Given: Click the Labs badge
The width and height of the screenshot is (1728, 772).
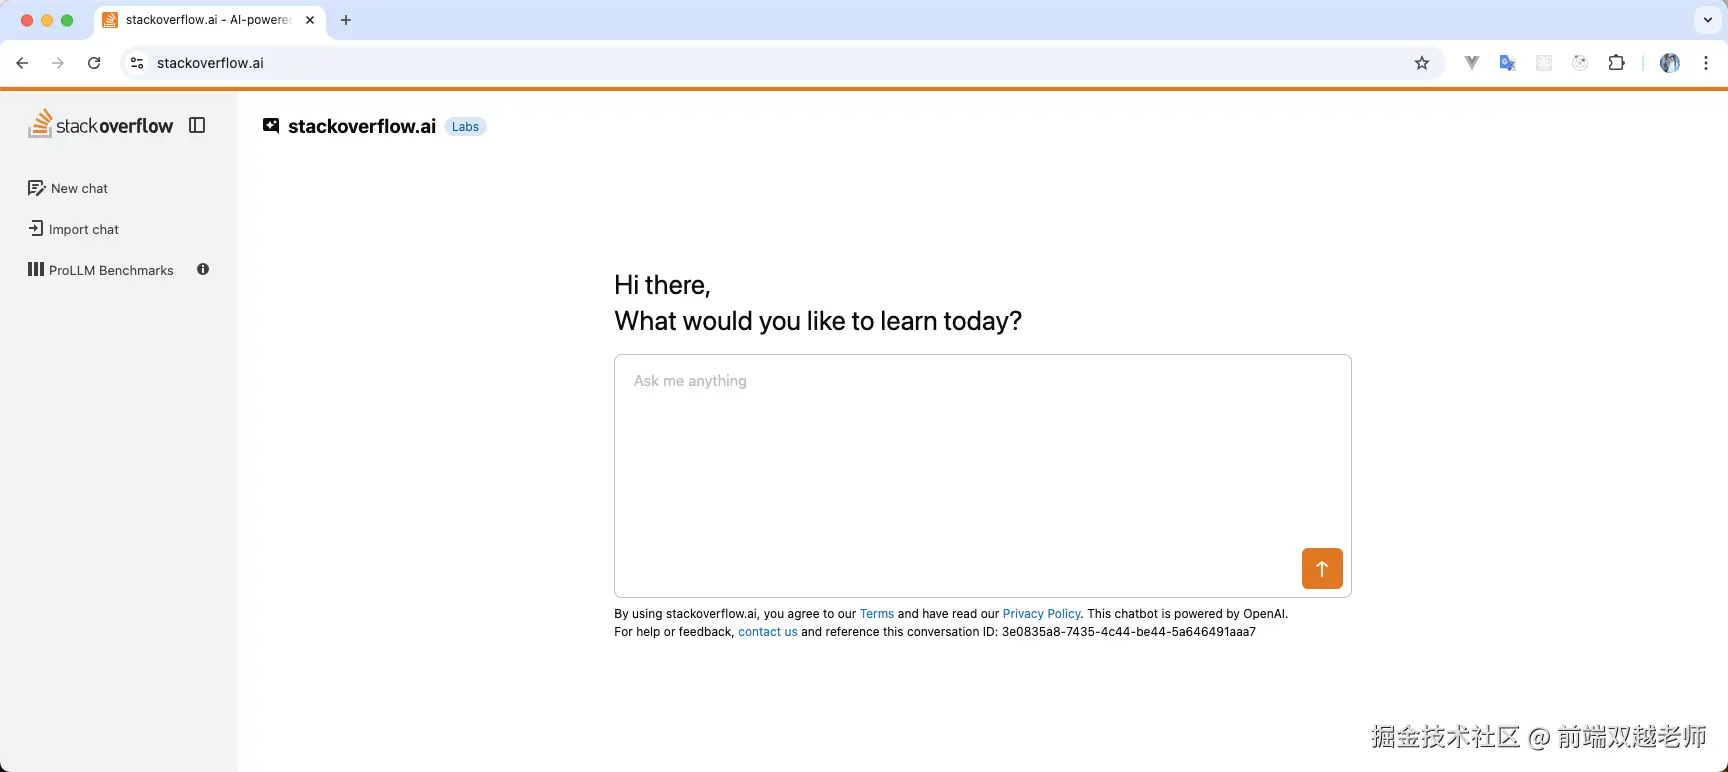Looking at the screenshot, I should point(465,127).
